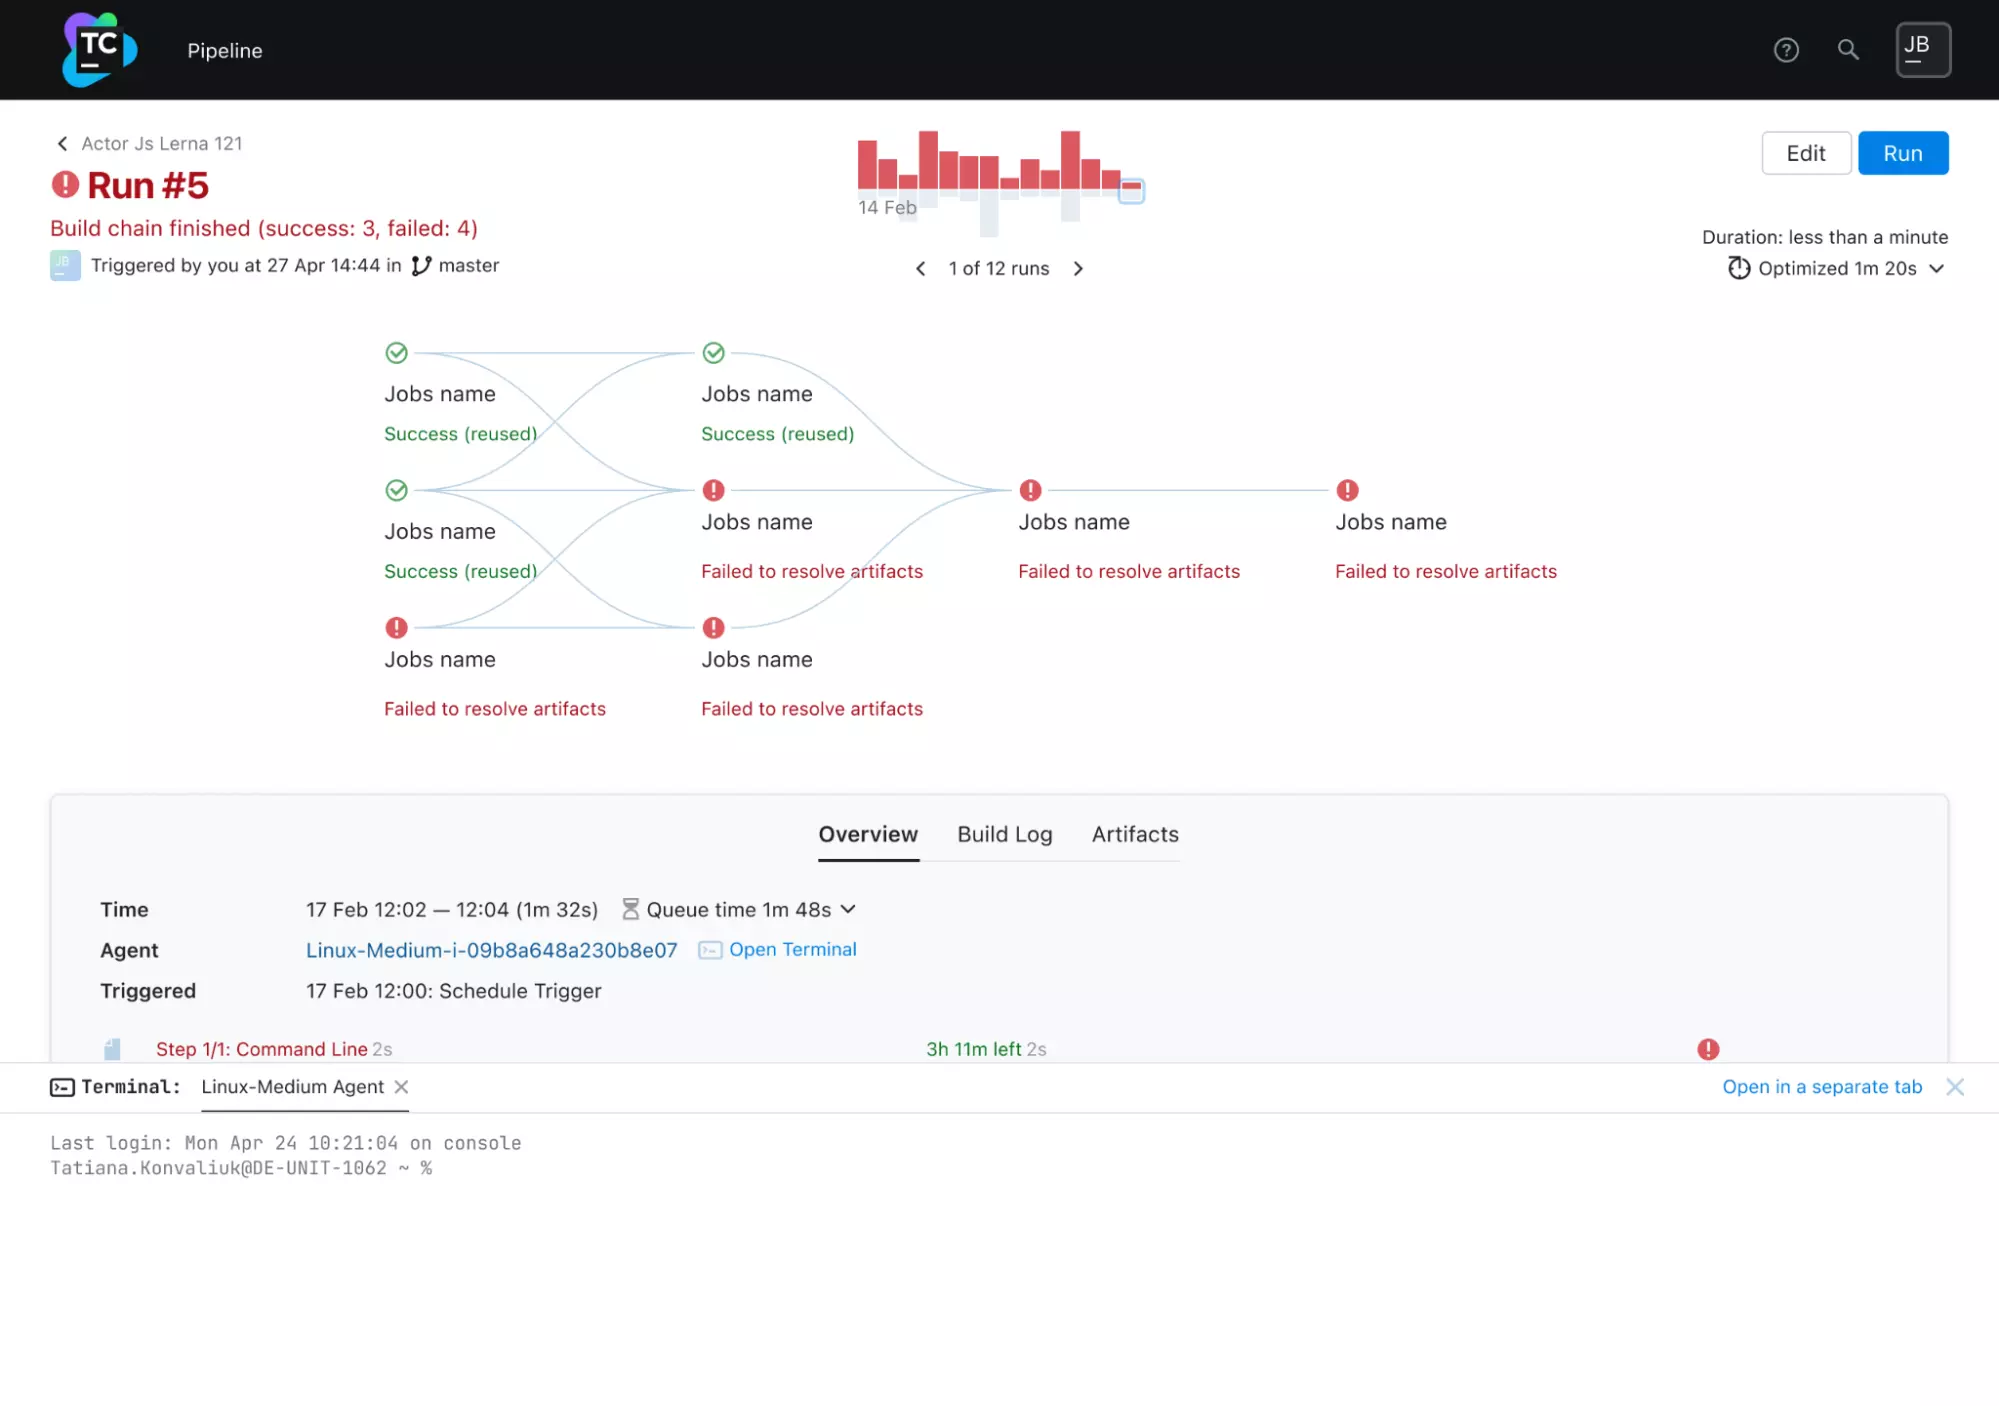Open in a separate tab terminal option
Image resolution: width=1999 pixels, height=1406 pixels.
click(x=1823, y=1086)
